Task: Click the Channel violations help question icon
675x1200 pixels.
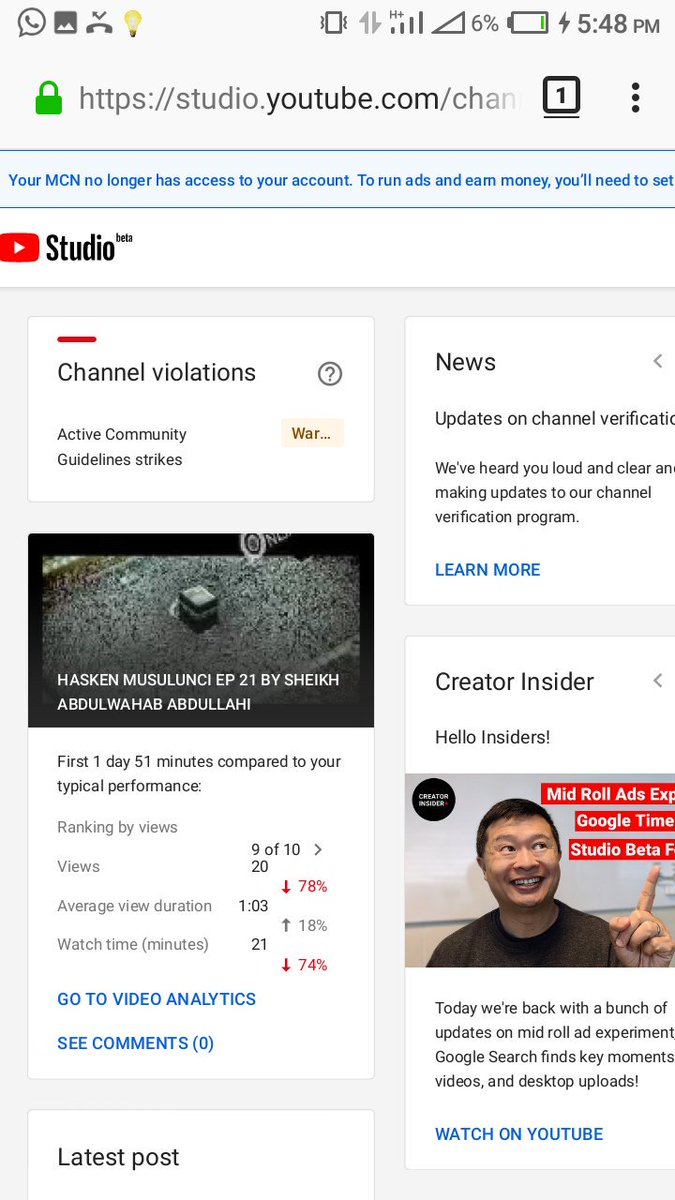Action: click(x=330, y=374)
